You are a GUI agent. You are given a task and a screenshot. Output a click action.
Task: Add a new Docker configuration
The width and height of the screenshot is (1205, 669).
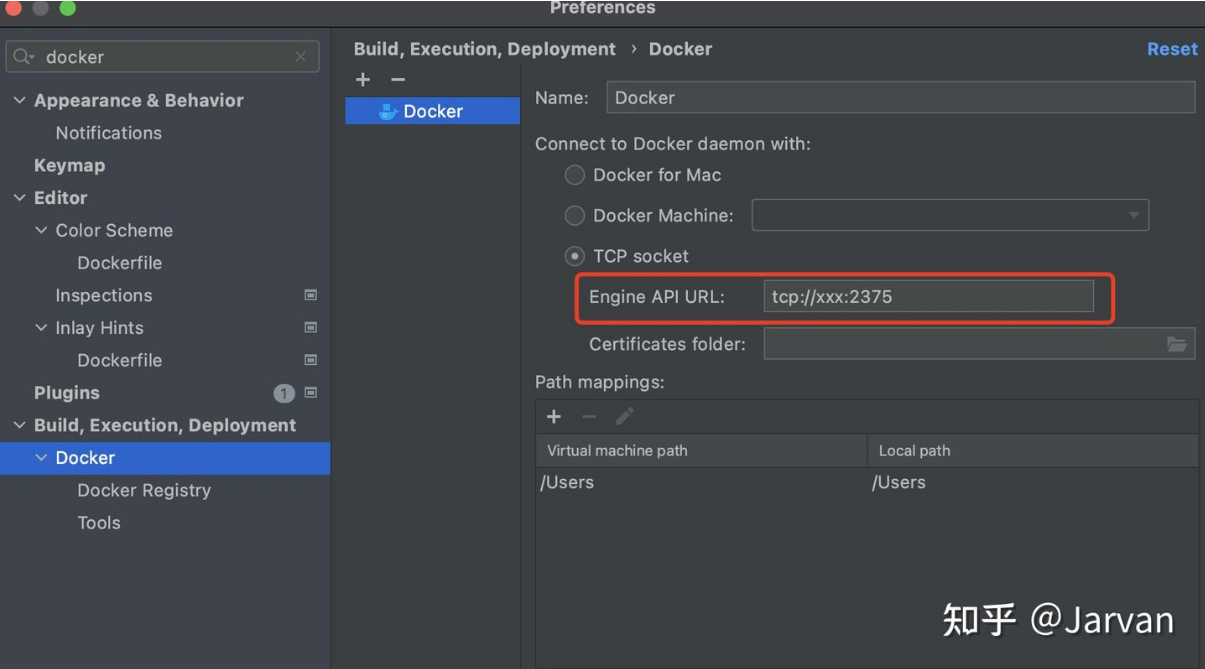click(363, 79)
